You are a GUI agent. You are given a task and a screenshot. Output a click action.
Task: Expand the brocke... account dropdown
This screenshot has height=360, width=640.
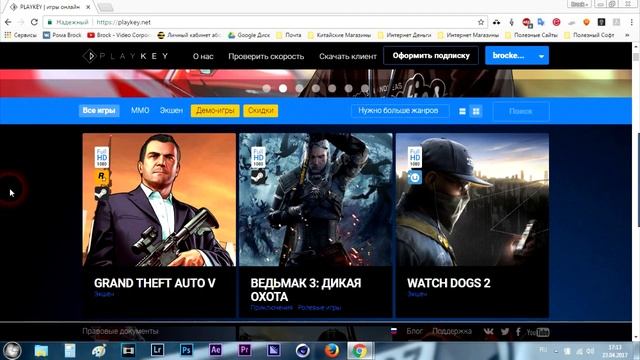(517, 56)
